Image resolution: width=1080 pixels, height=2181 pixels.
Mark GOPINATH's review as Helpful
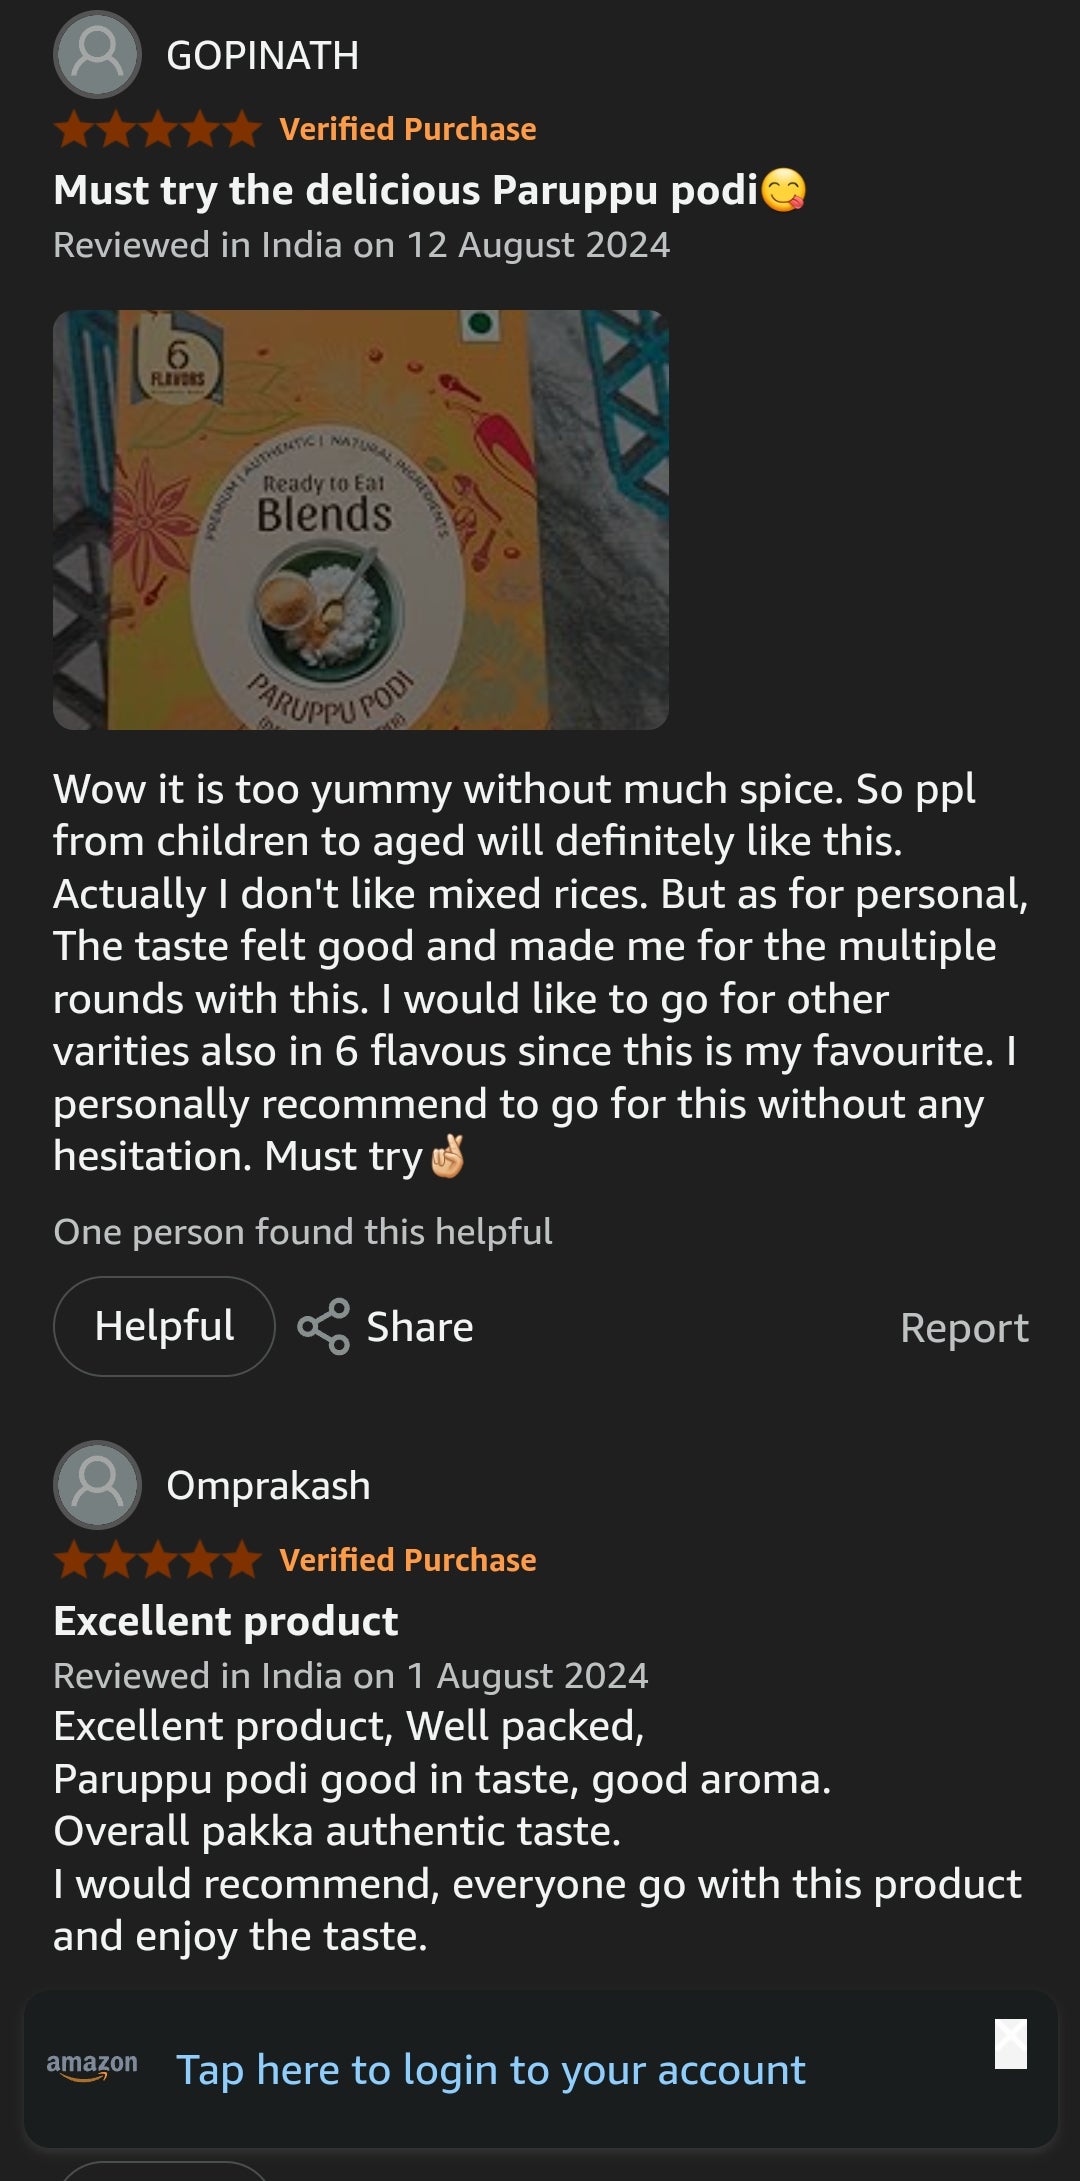coord(164,1326)
